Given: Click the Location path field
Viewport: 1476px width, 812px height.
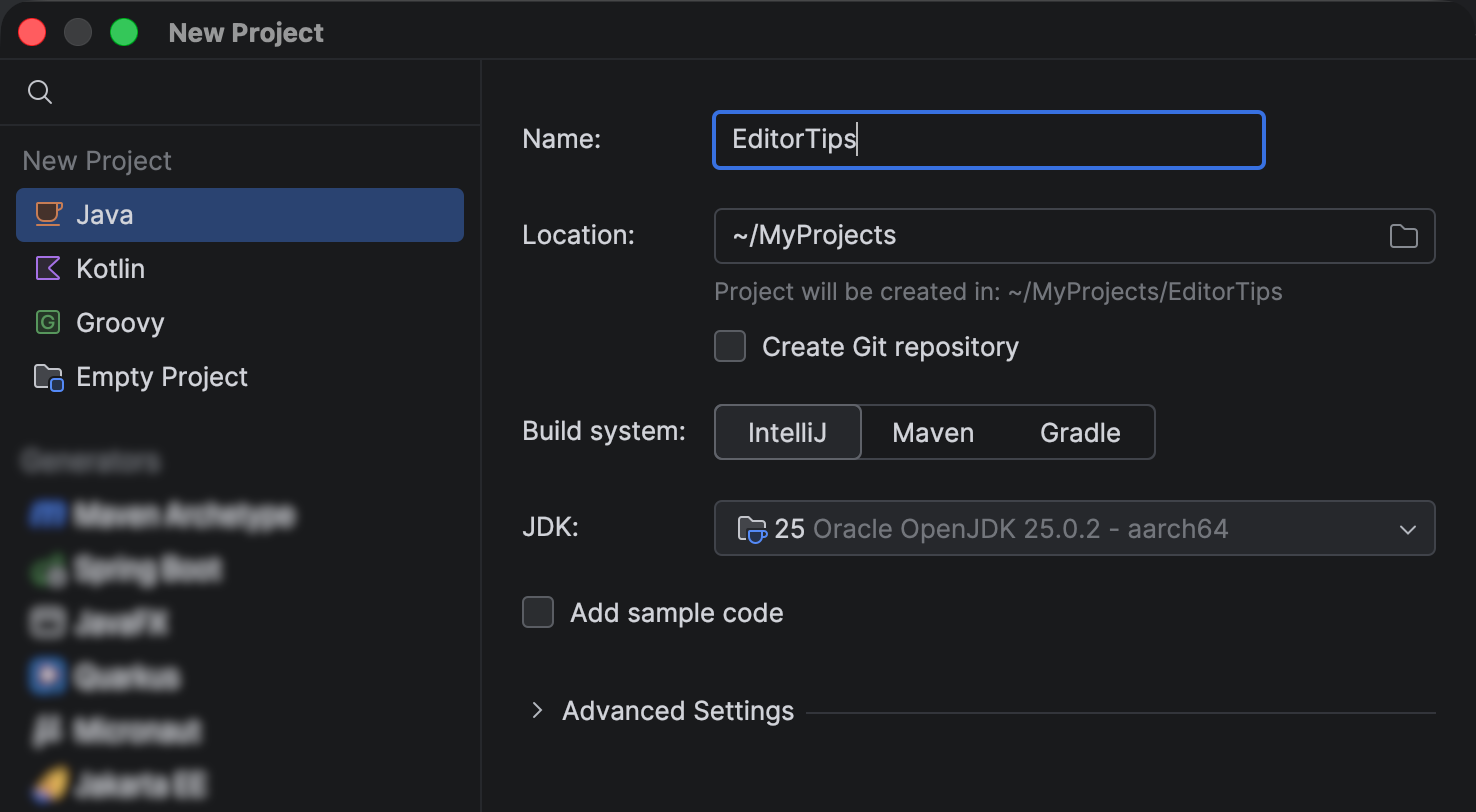Looking at the screenshot, I should pyautogui.click(x=1075, y=236).
